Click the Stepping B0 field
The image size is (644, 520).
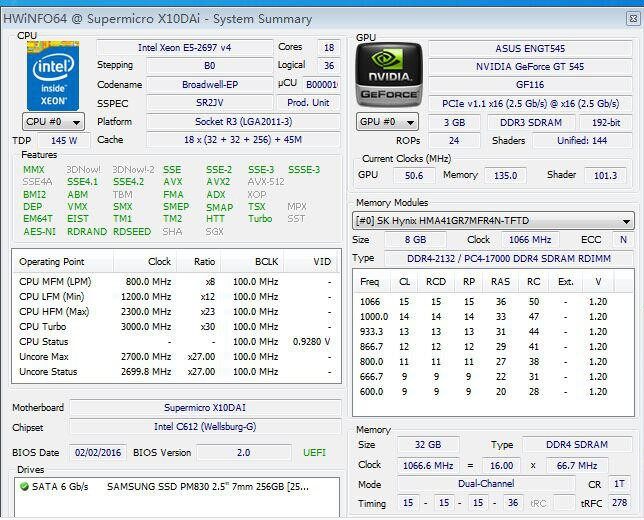tap(209, 66)
